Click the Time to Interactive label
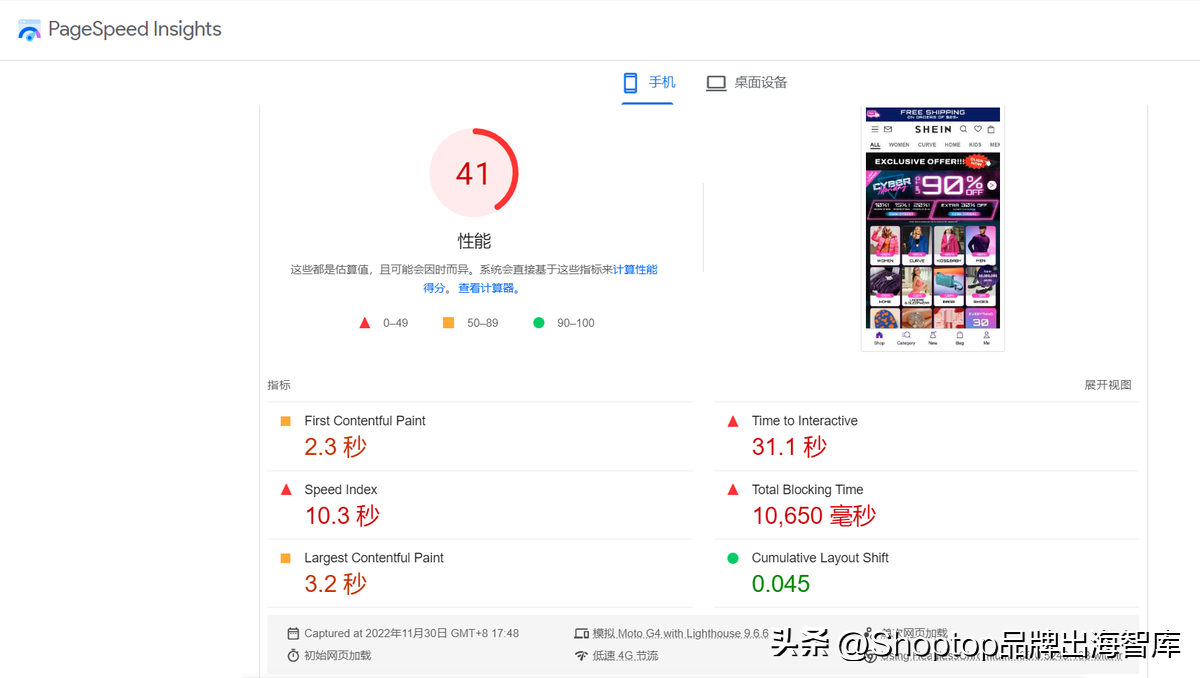This screenshot has width=1200, height=678. (x=805, y=421)
